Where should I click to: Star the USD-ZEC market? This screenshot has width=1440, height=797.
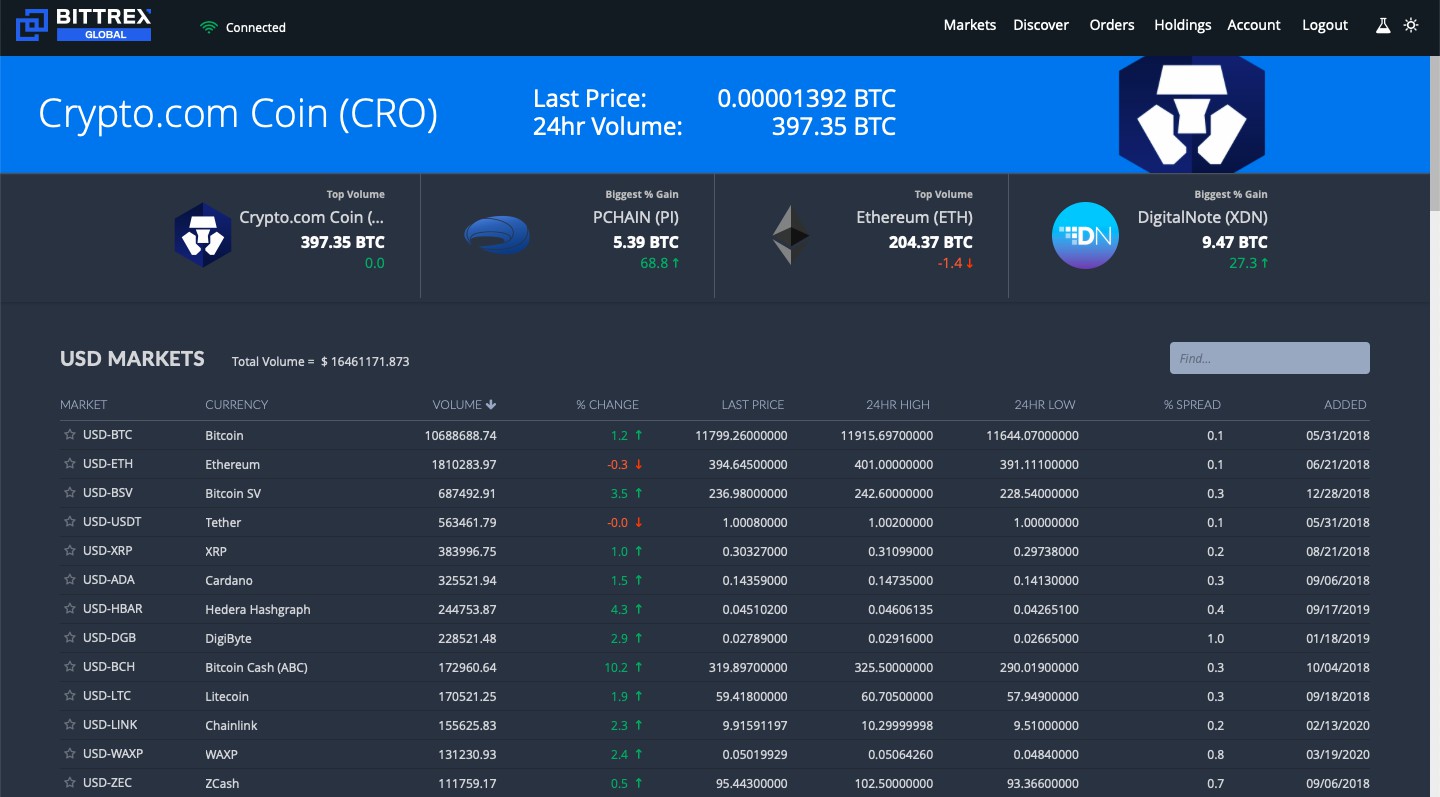(70, 783)
